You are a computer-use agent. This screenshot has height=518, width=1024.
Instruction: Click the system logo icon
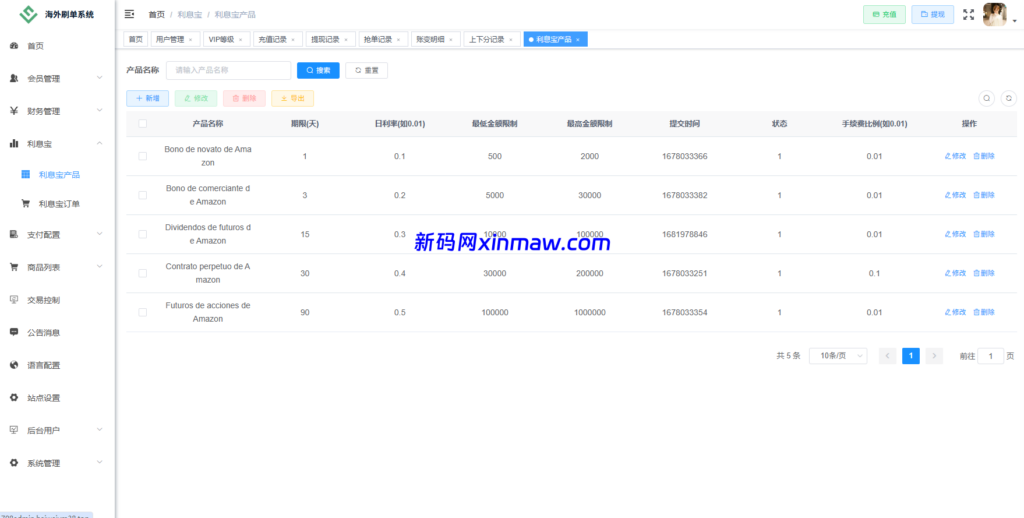coord(28,14)
